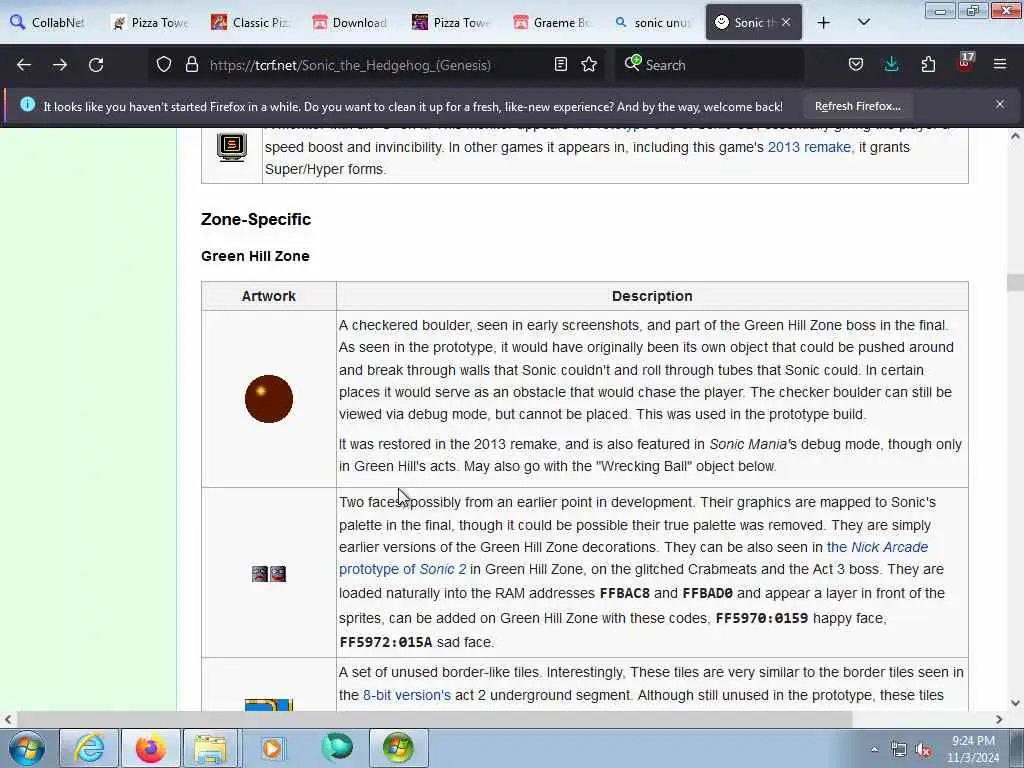Click the Description column header
The image size is (1024, 768).
pos(652,296)
